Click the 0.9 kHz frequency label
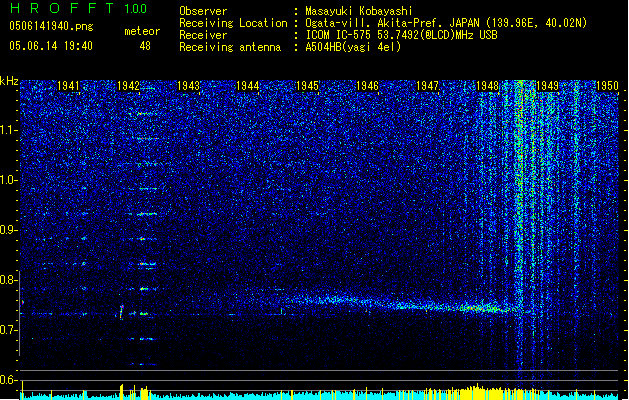 [8, 230]
